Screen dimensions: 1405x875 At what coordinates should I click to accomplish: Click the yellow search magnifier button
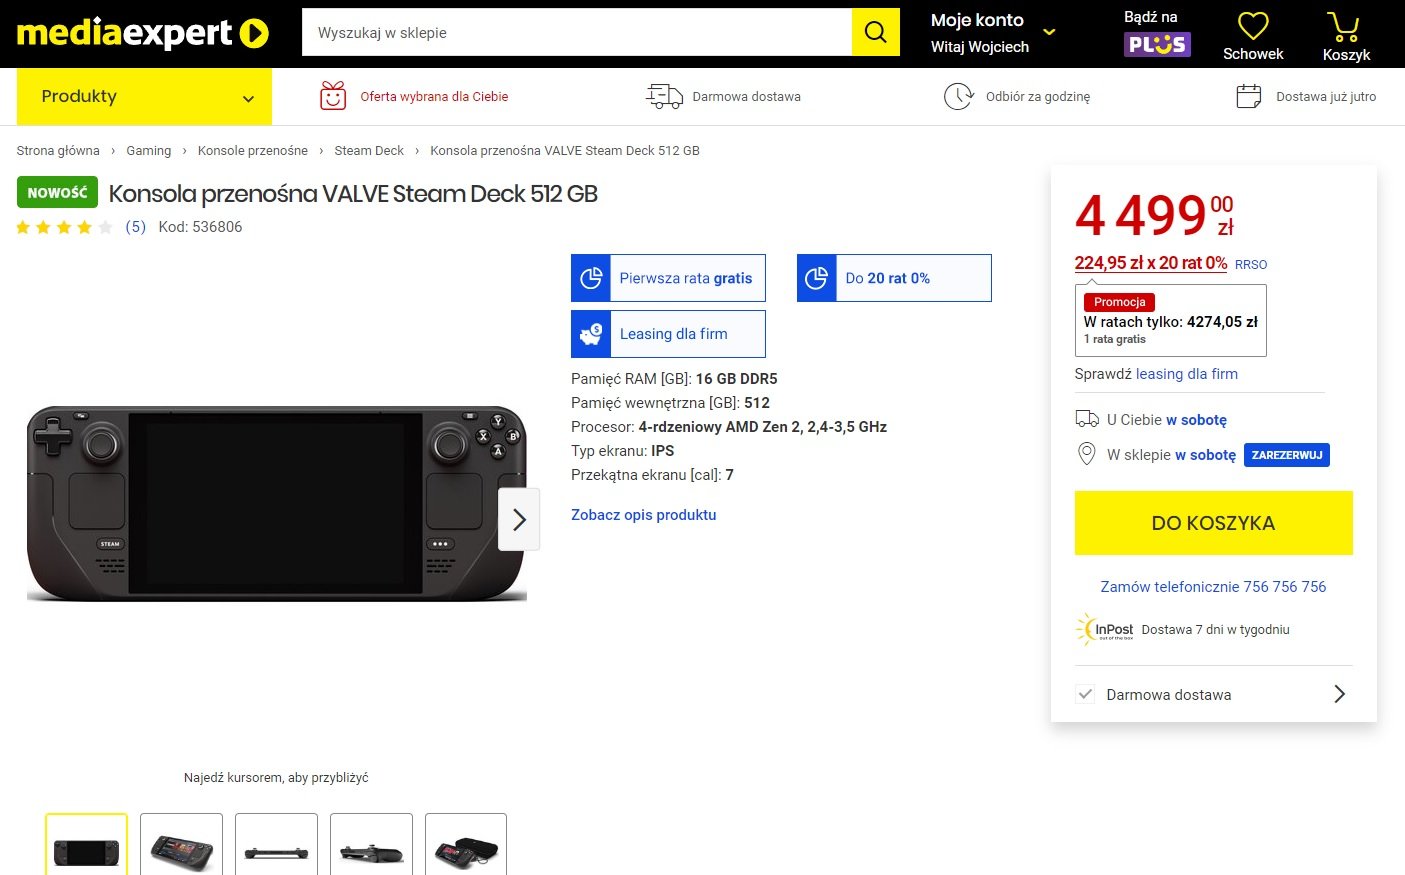[875, 32]
